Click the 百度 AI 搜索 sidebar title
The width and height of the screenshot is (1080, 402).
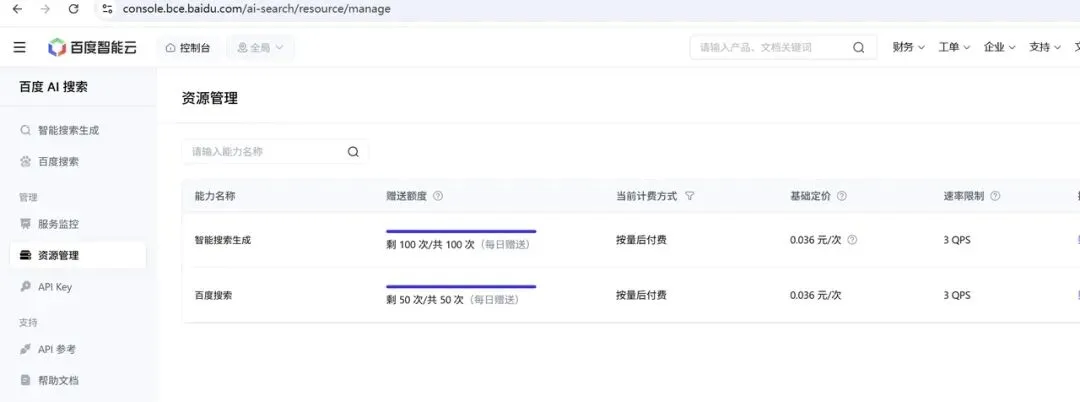tap(53, 87)
